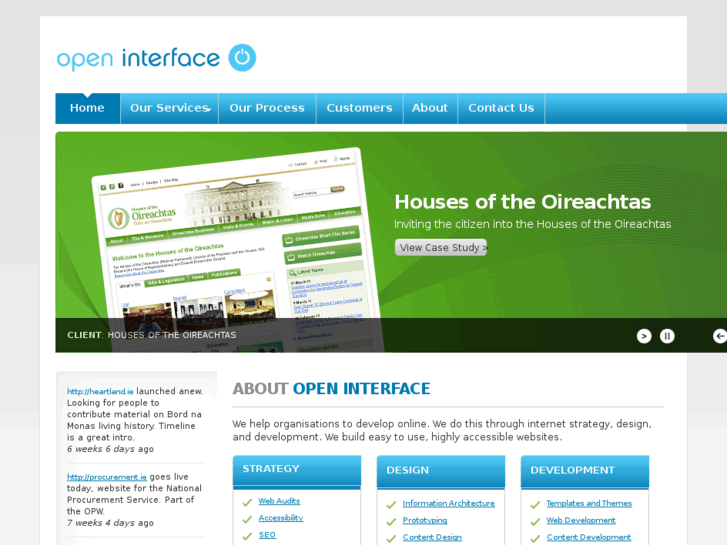The height and width of the screenshot is (545, 727).
Task: Open the SEO link
Action: click(x=267, y=535)
